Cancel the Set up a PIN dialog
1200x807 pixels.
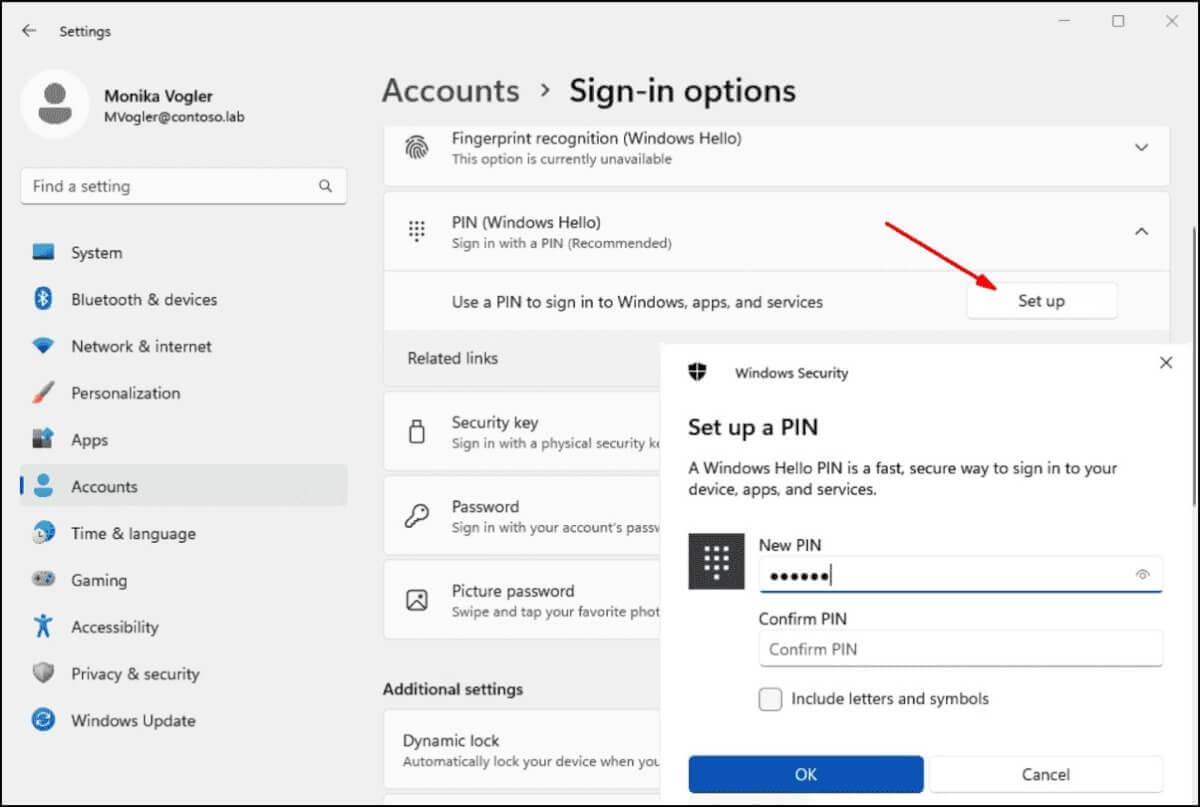point(1046,774)
